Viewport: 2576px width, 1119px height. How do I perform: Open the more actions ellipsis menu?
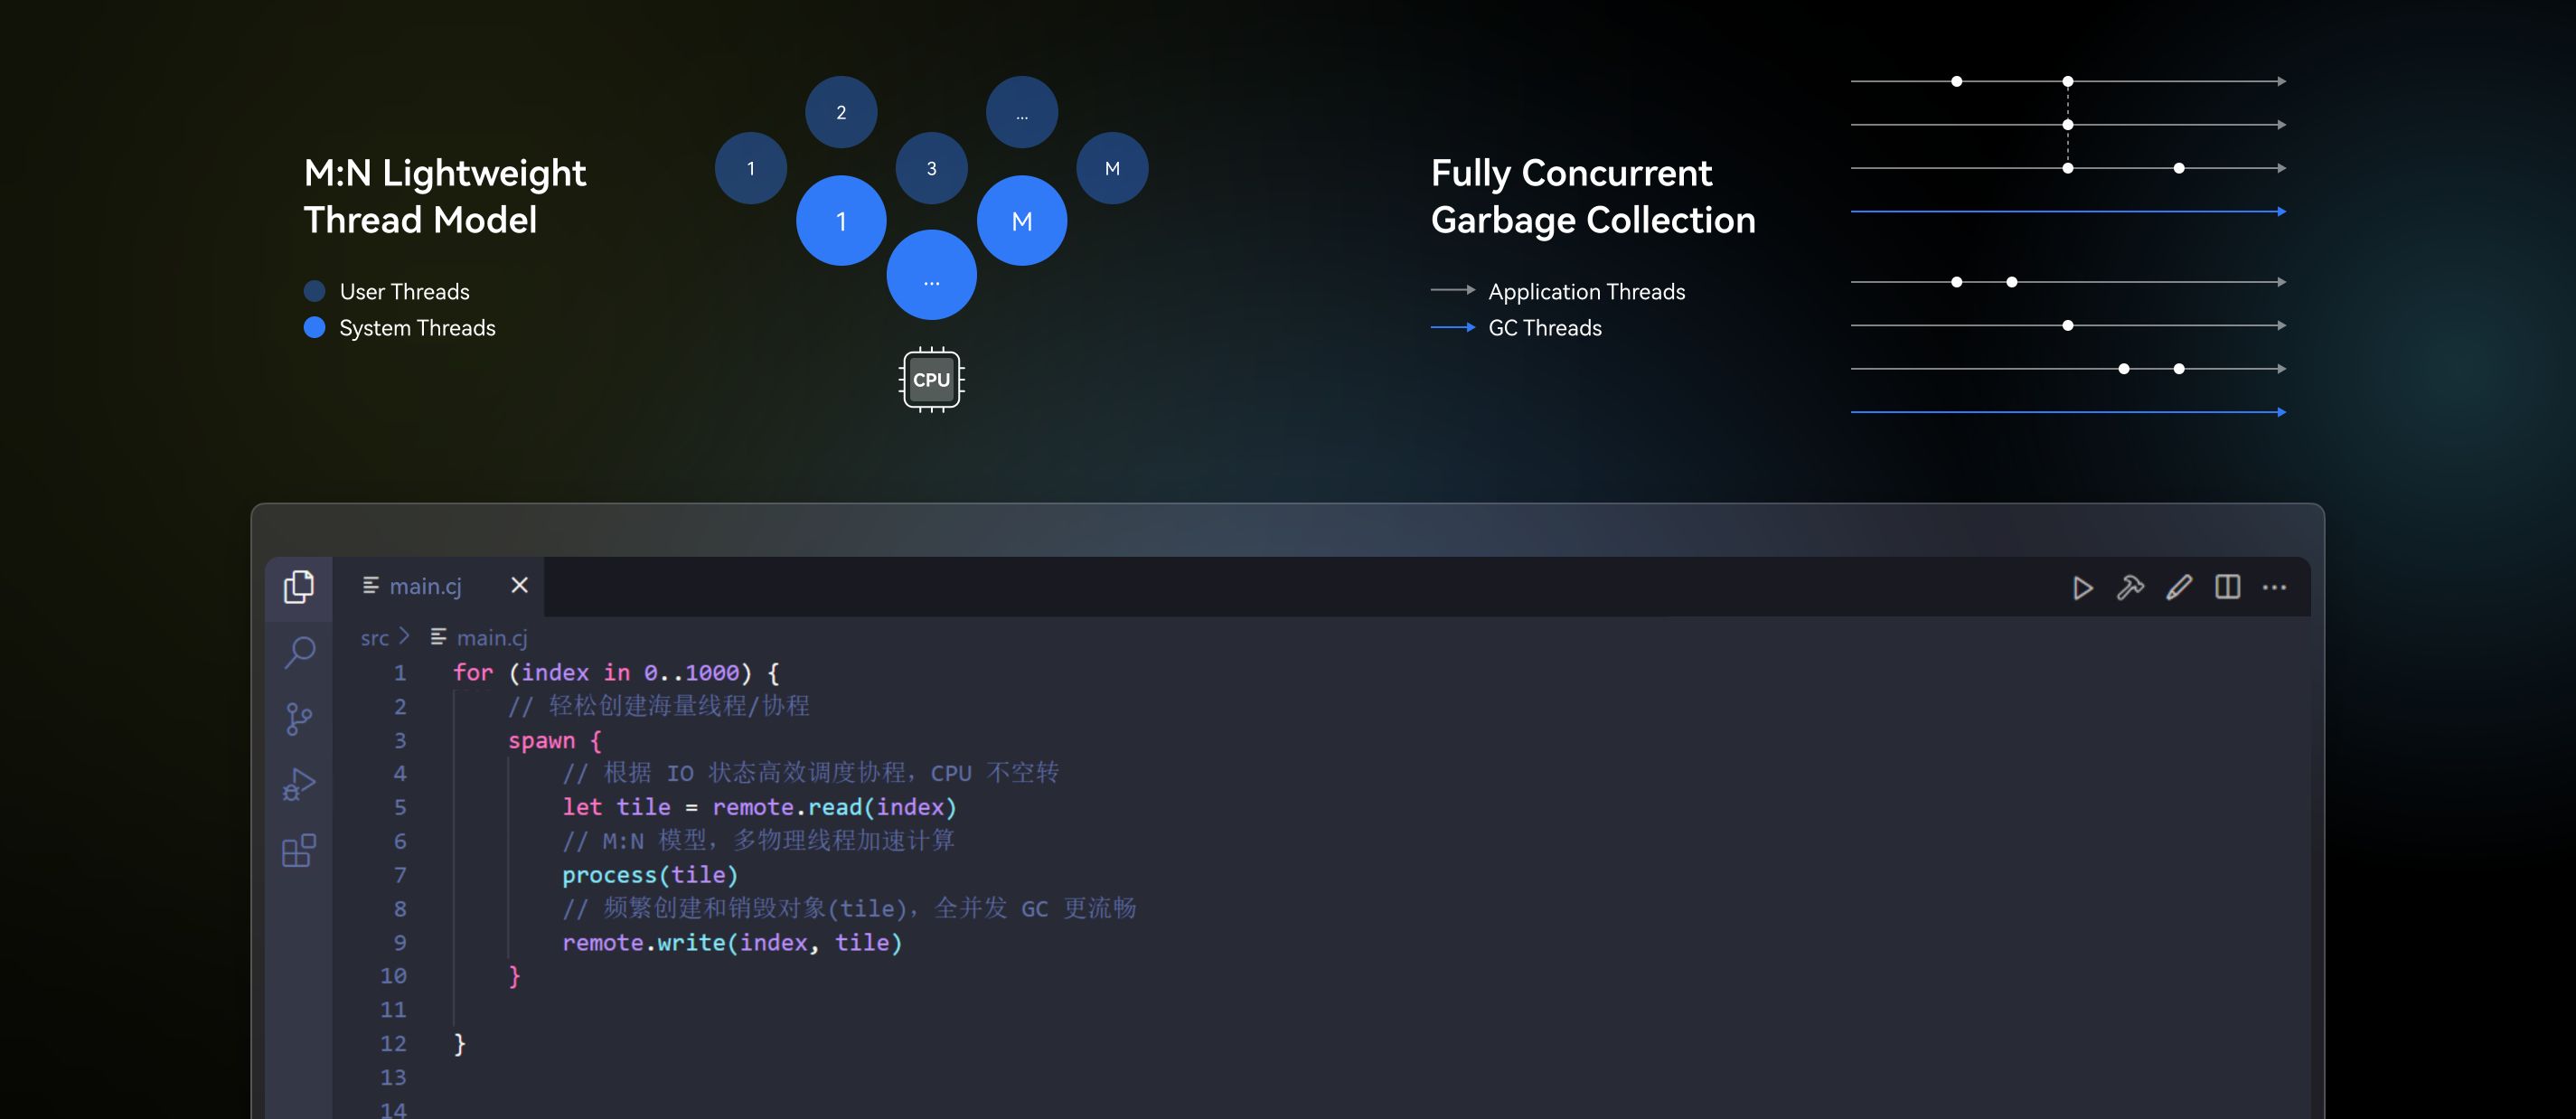[2274, 587]
